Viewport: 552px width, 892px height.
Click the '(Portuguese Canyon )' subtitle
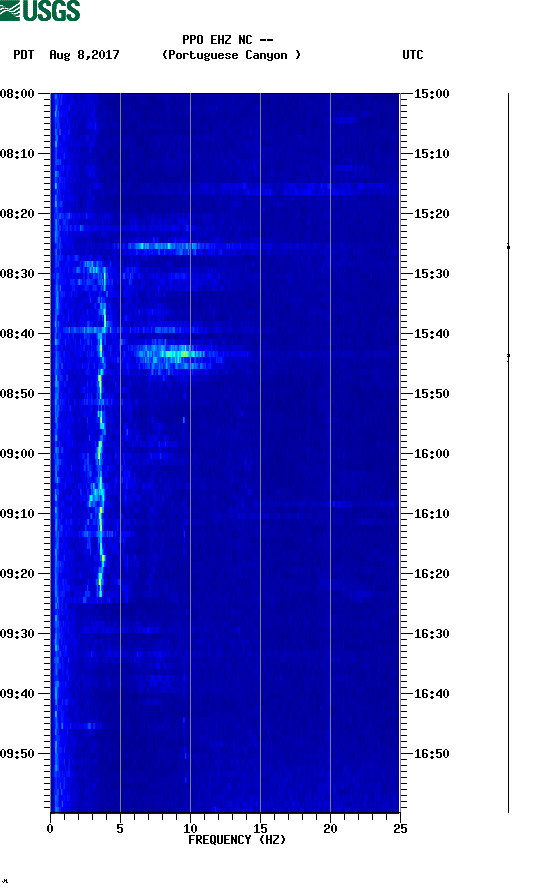[x=231, y=55]
